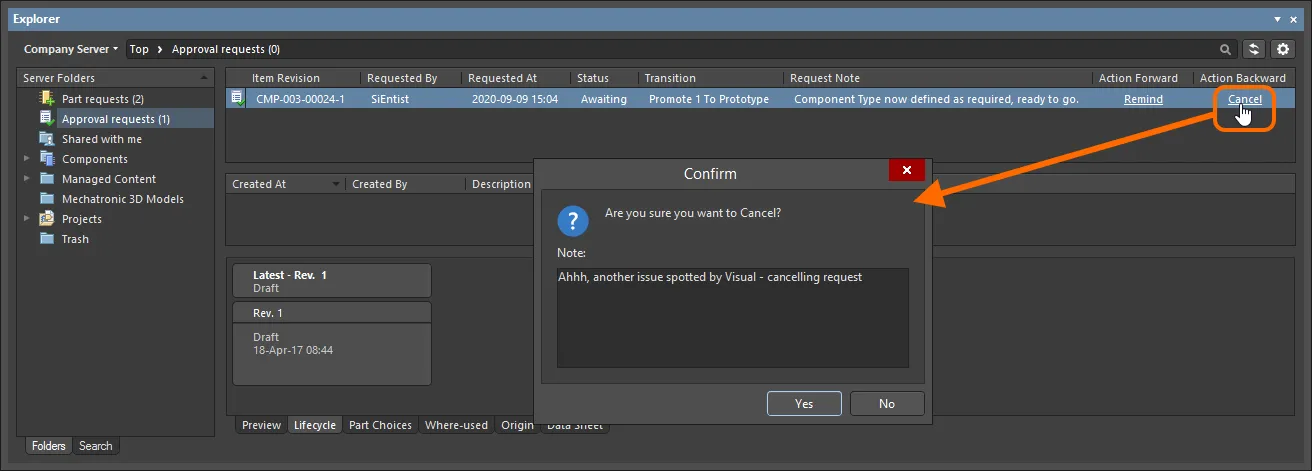Sort by Item Revision column header
This screenshot has height=471, width=1312.
pos(286,78)
